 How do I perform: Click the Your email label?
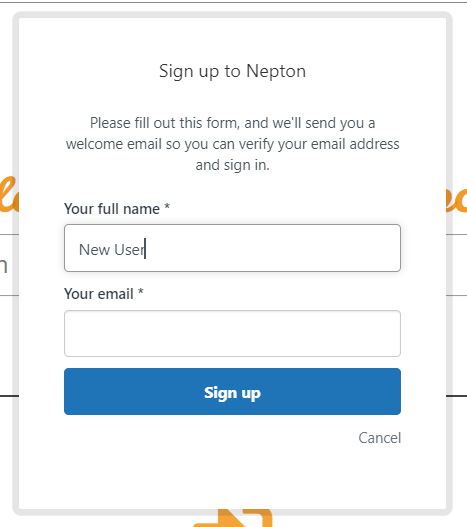[99, 294]
